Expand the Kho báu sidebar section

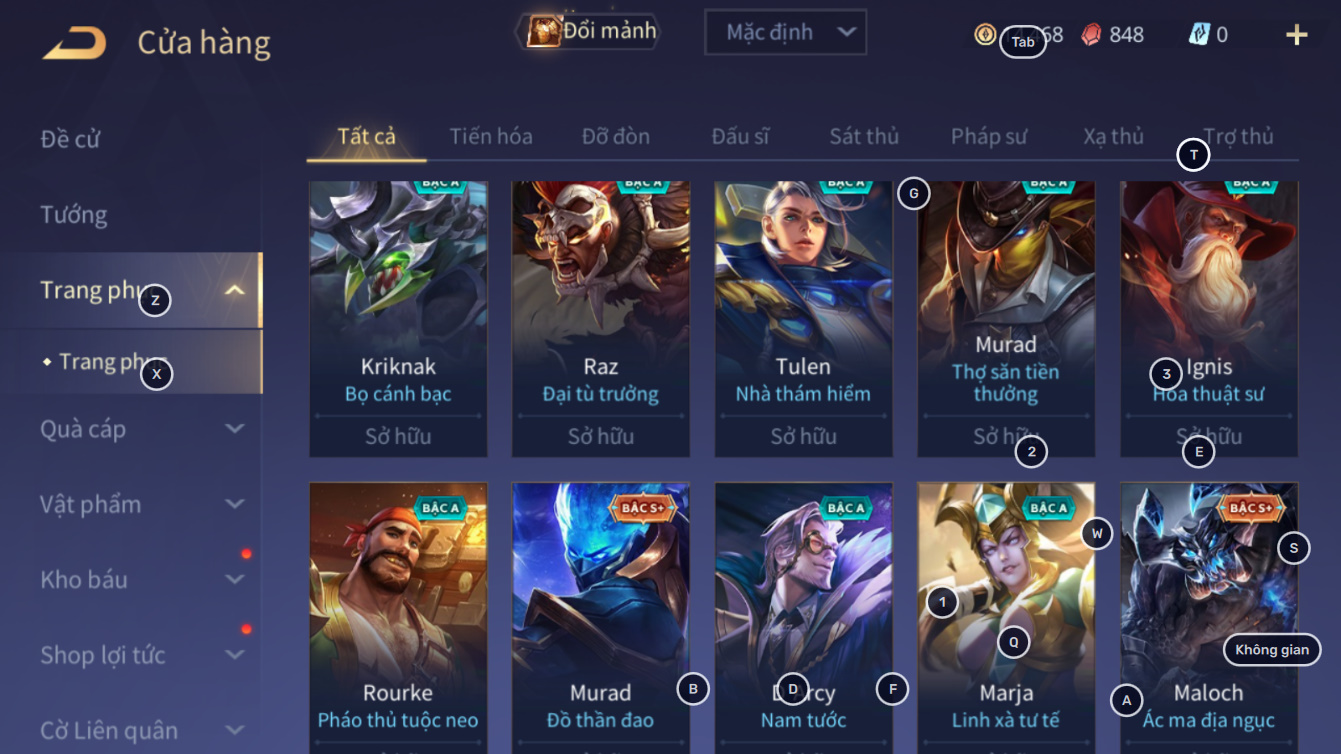[x=235, y=580]
